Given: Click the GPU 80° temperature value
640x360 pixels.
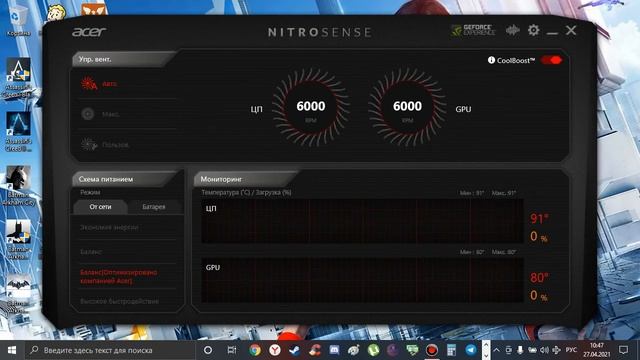Looking at the screenshot, I should [x=539, y=278].
